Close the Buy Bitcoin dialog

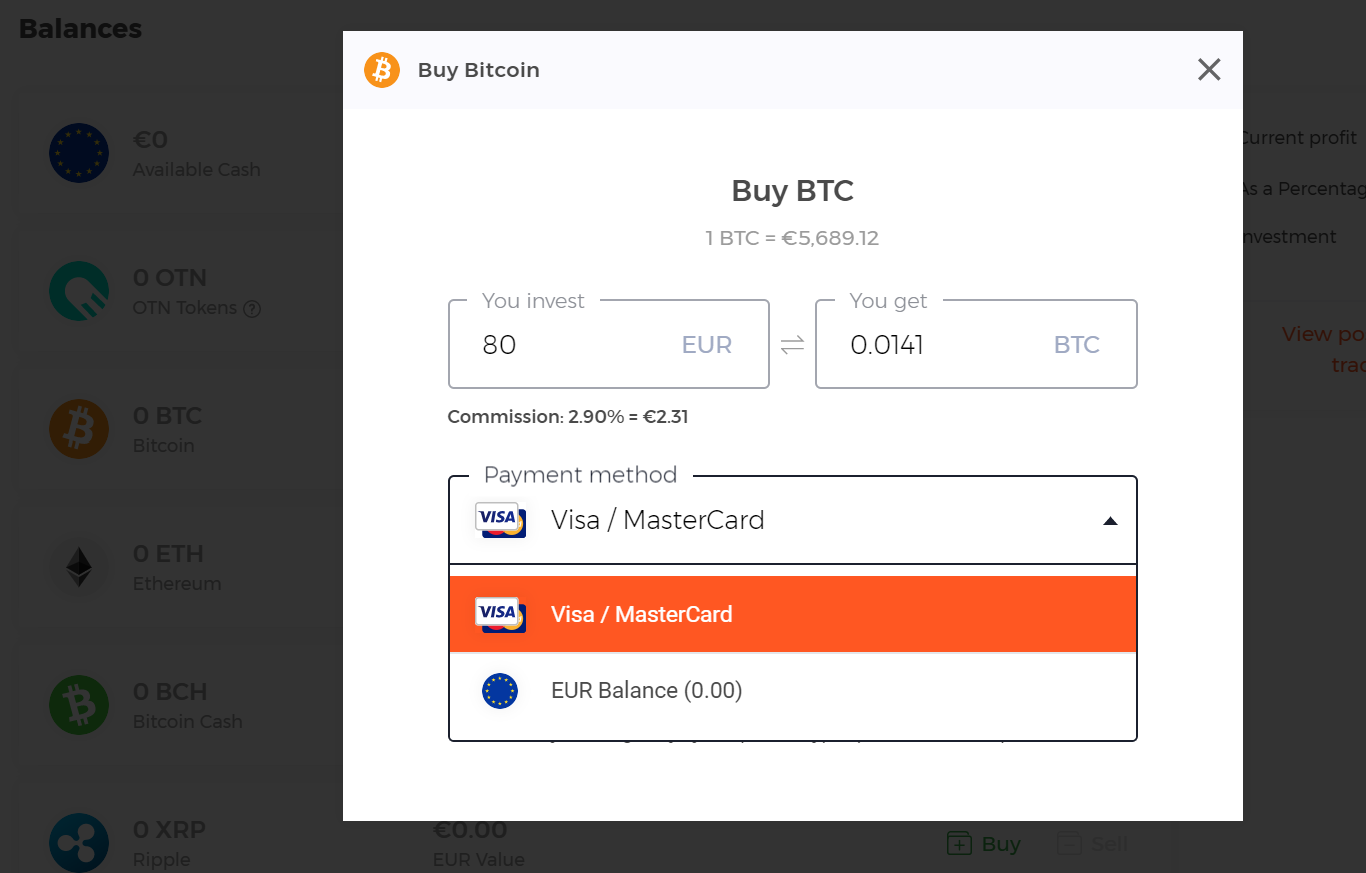1209,69
